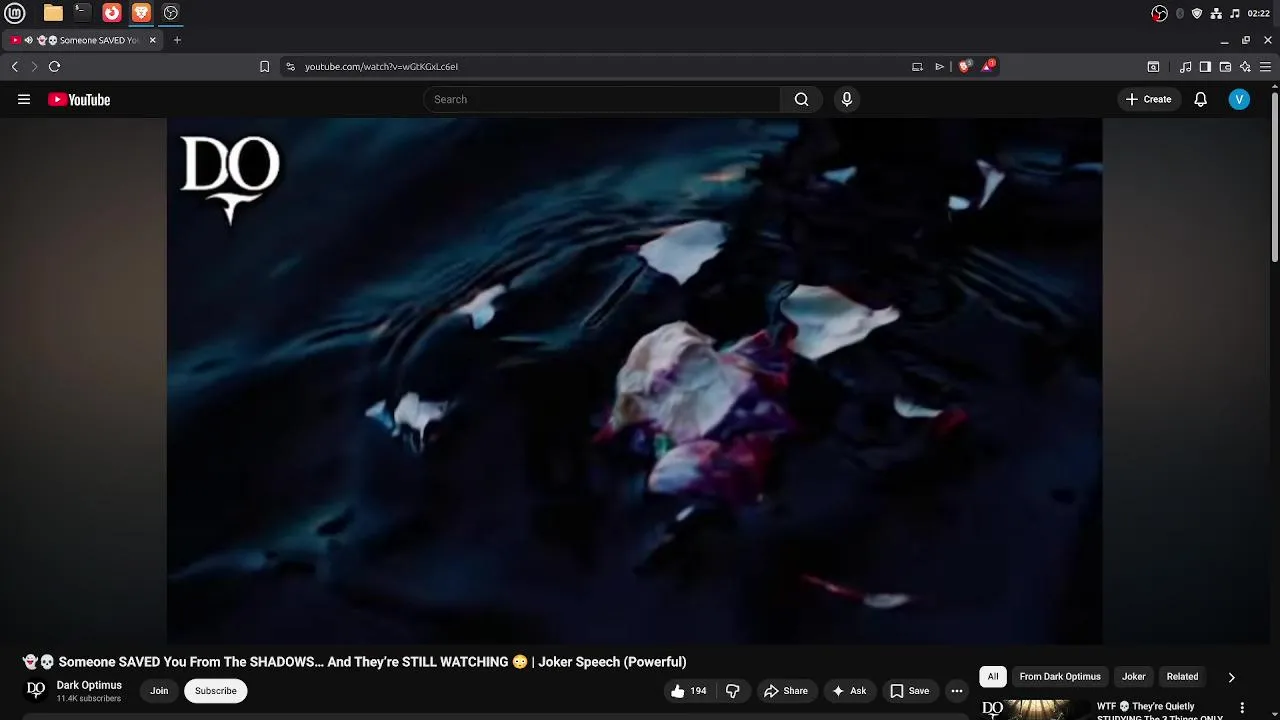Open YouTube notifications bell
Screen dimensions: 1280x720
tap(1201, 99)
